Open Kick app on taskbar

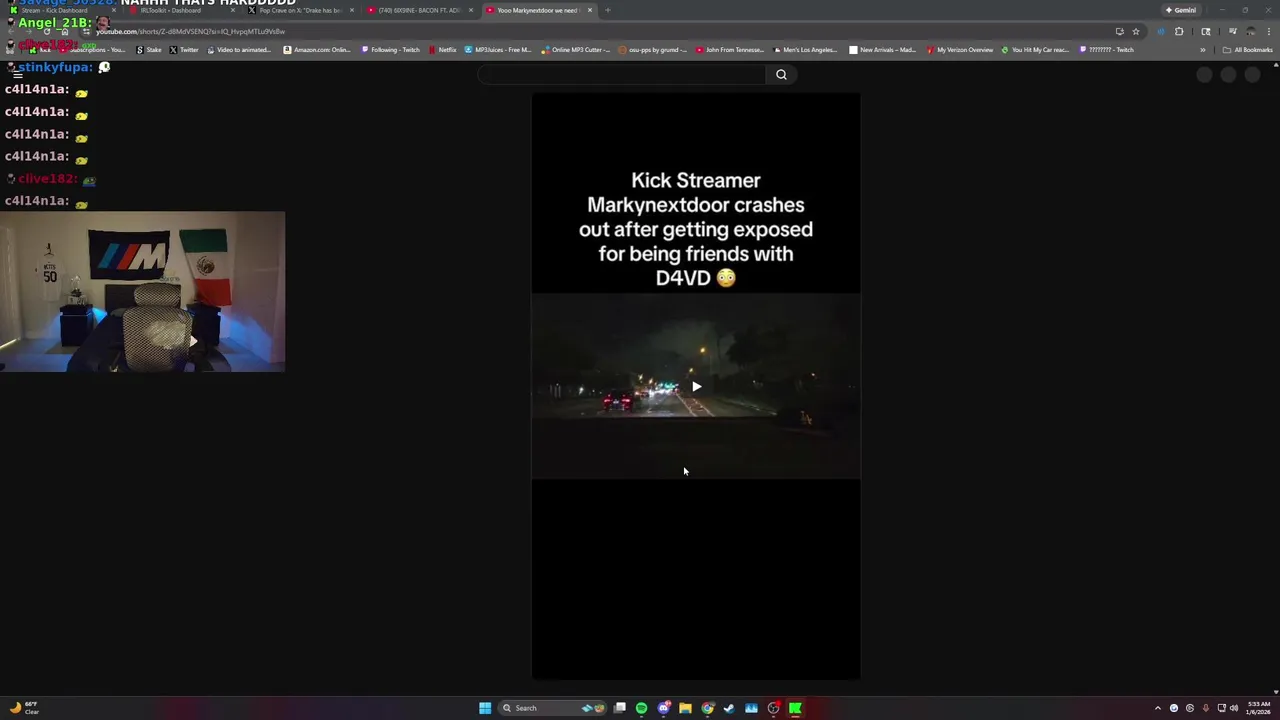(x=795, y=708)
